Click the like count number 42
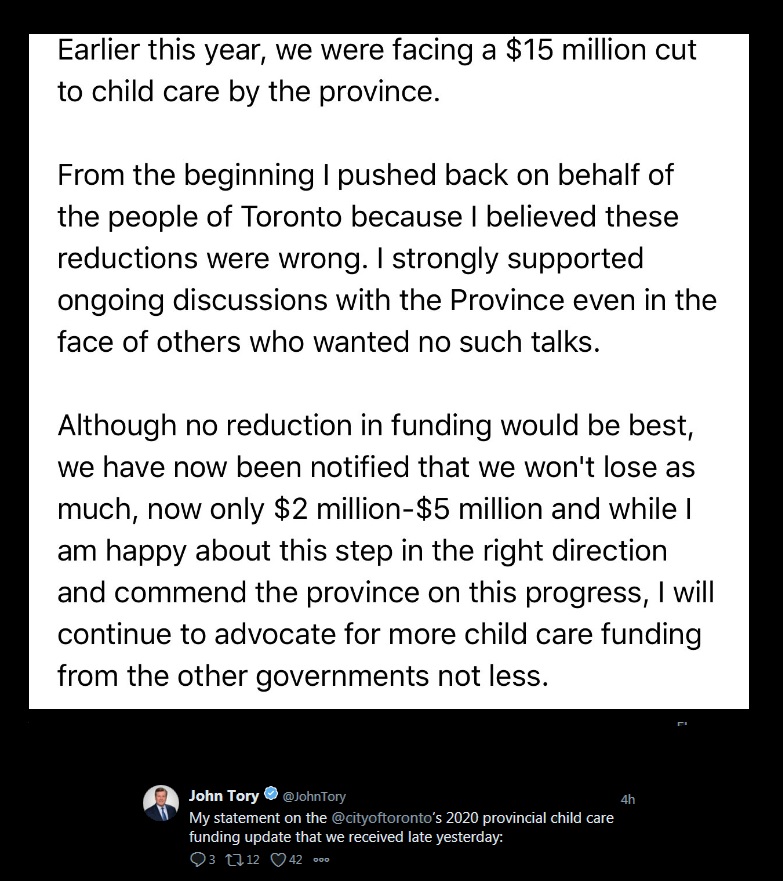The image size is (783, 881). pos(297,858)
